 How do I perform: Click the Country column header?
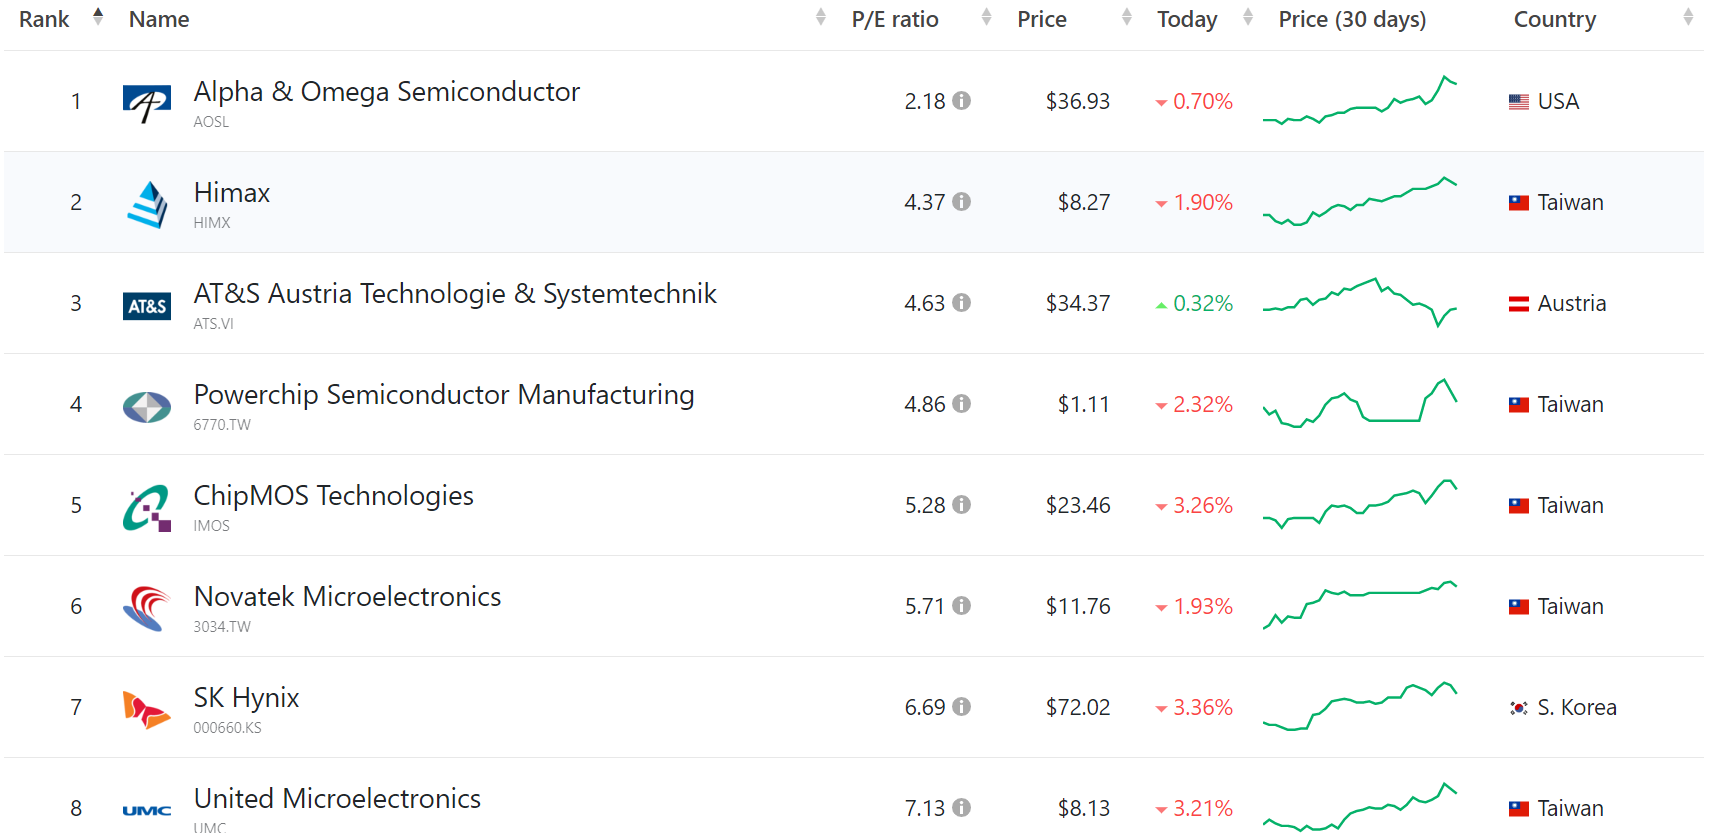click(1554, 18)
